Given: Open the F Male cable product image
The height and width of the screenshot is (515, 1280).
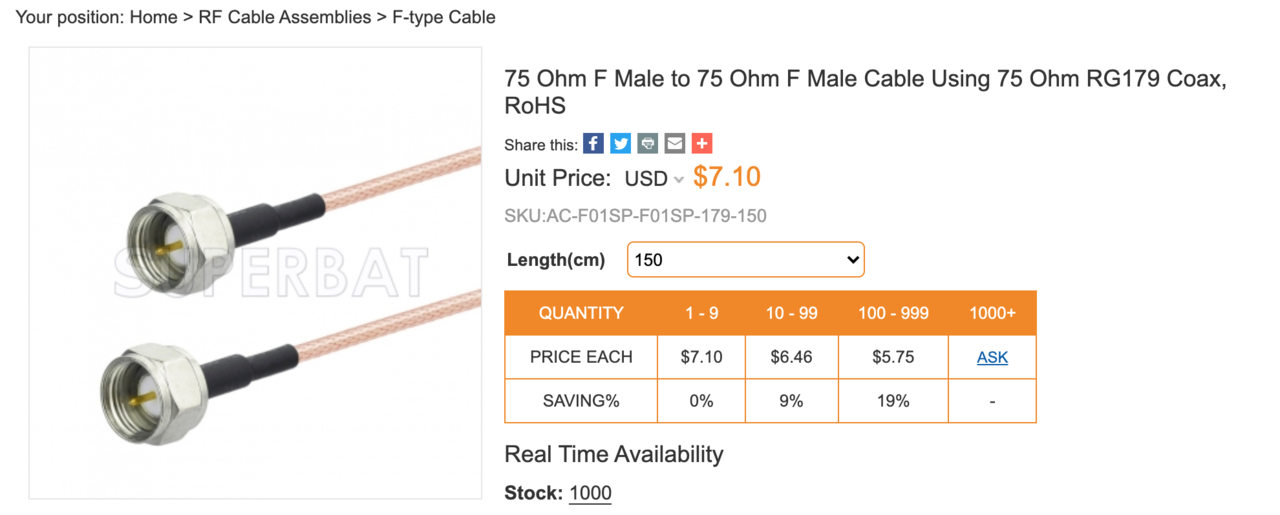Looking at the screenshot, I should coord(255,272).
